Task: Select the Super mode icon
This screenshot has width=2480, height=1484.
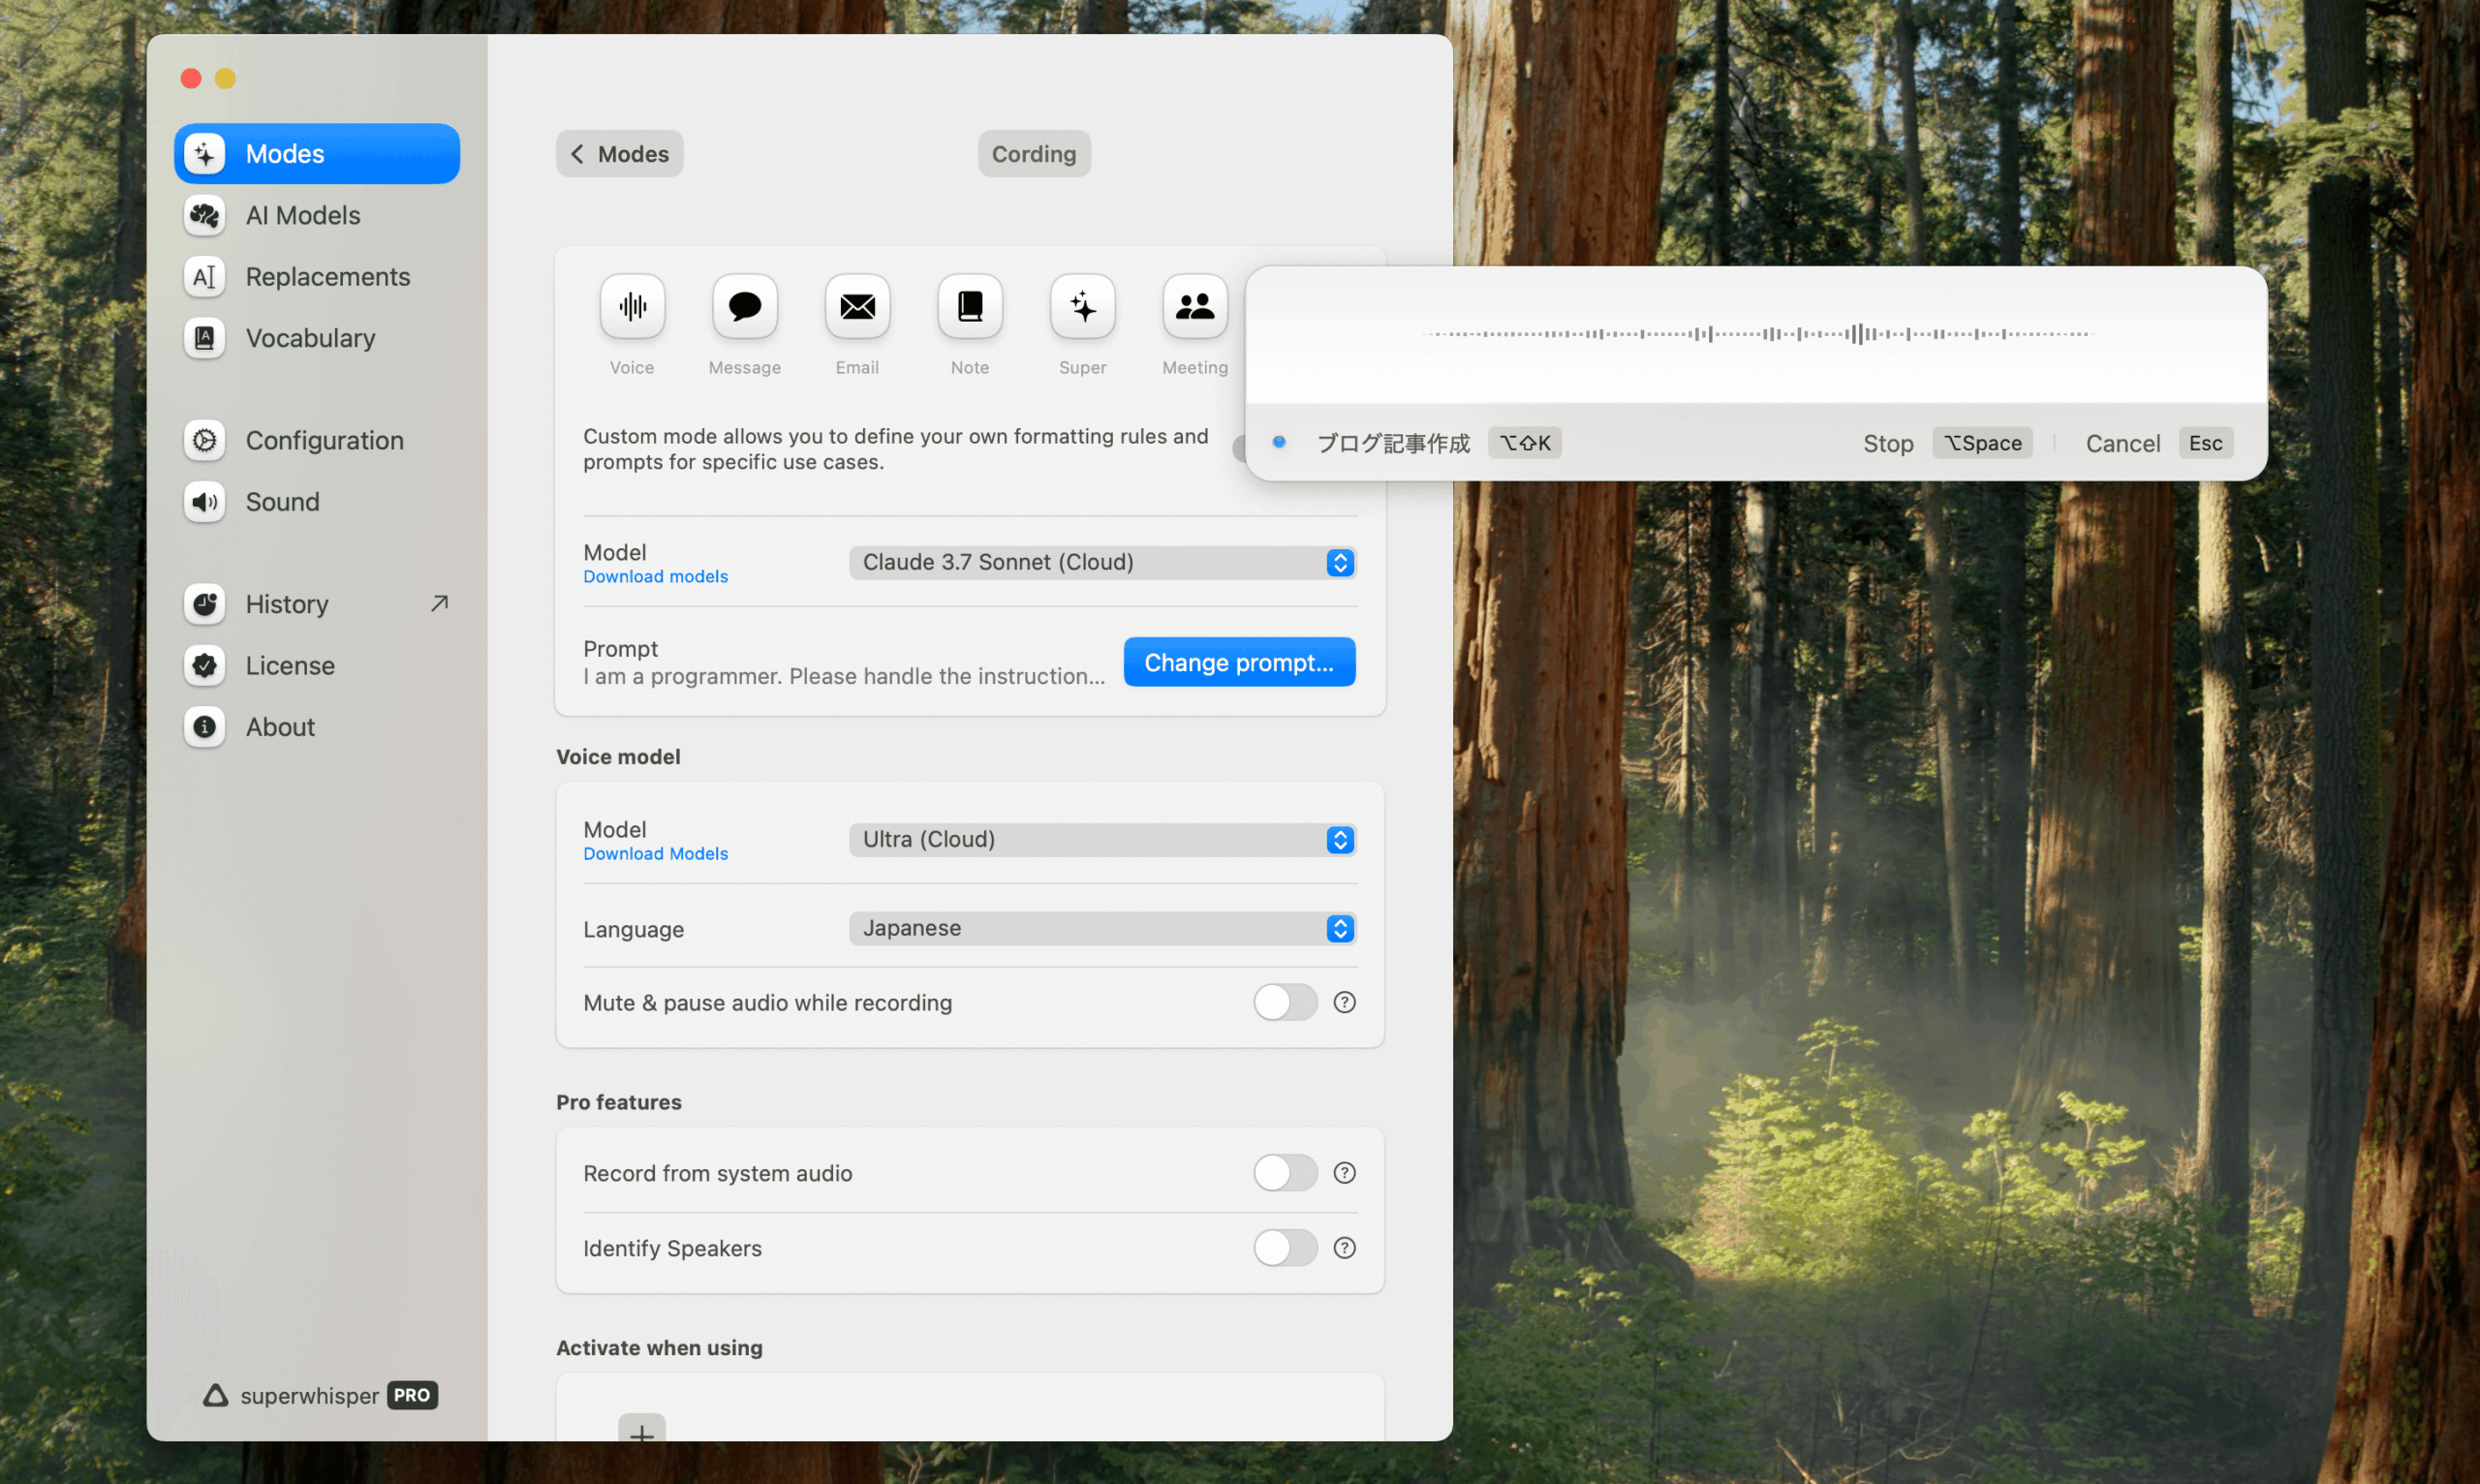Action: 1082,306
